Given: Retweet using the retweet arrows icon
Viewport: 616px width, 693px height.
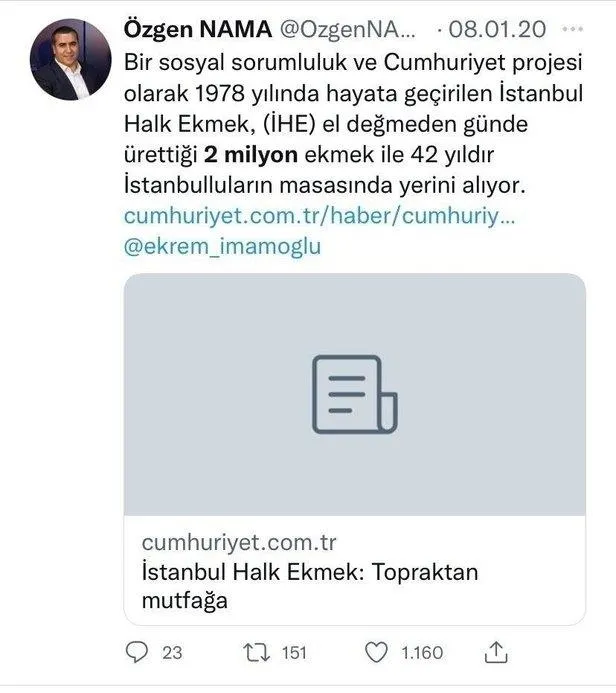Looking at the screenshot, I should [256, 653].
